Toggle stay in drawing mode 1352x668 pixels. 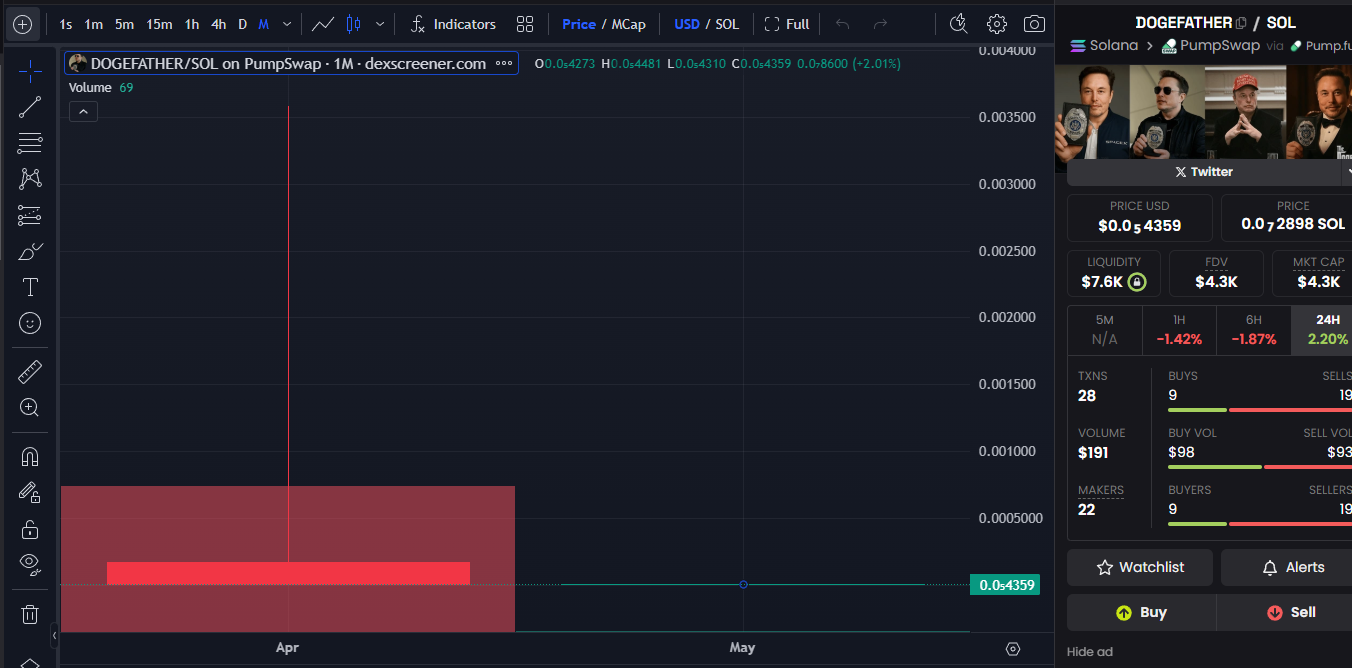30,493
